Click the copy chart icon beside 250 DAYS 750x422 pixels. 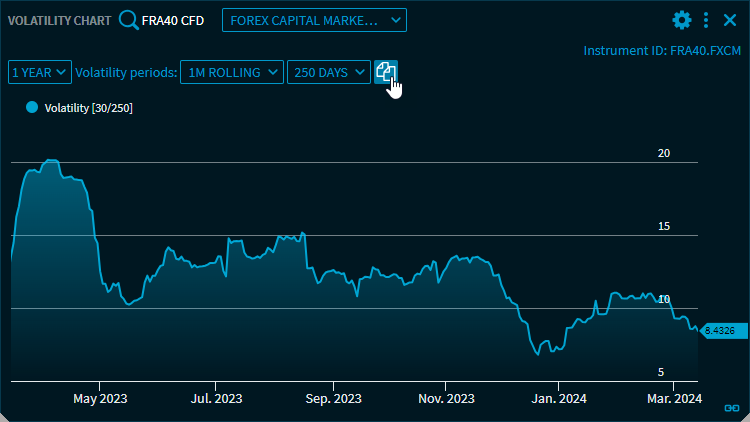coord(386,72)
